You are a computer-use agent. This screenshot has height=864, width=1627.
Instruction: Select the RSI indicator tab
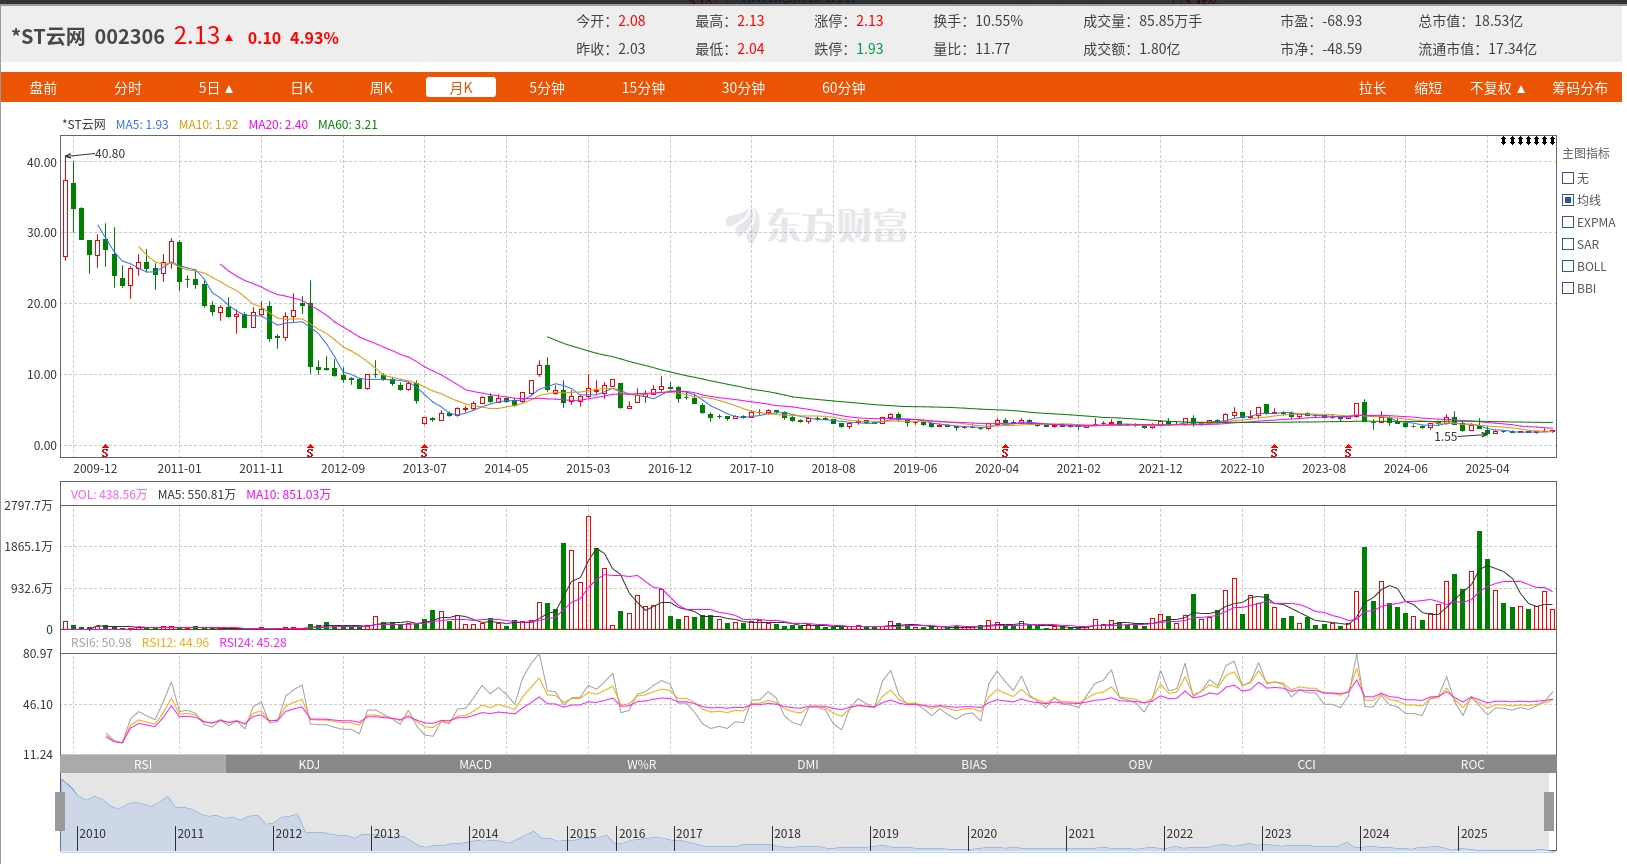click(x=143, y=764)
